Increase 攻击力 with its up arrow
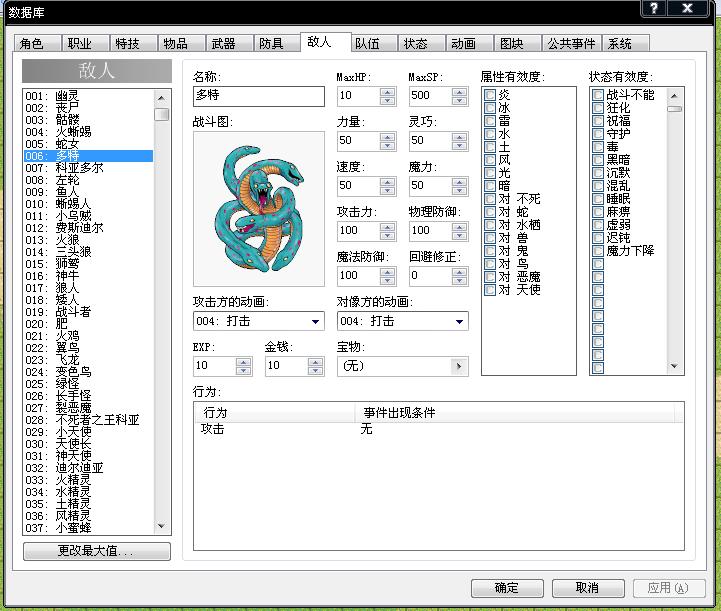The width and height of the screenshot is (721, 611). pyautogui.click(x=388, y=227)
